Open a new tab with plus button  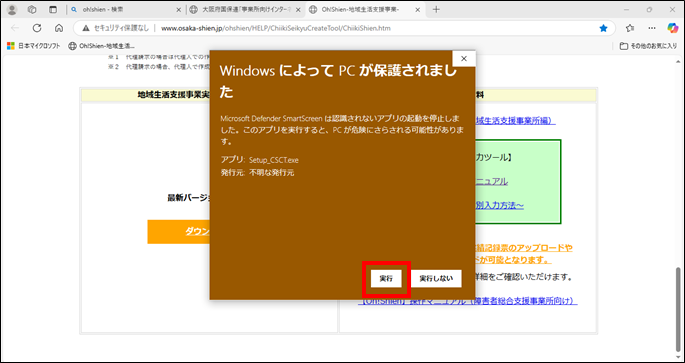click(x=436, y=9)
